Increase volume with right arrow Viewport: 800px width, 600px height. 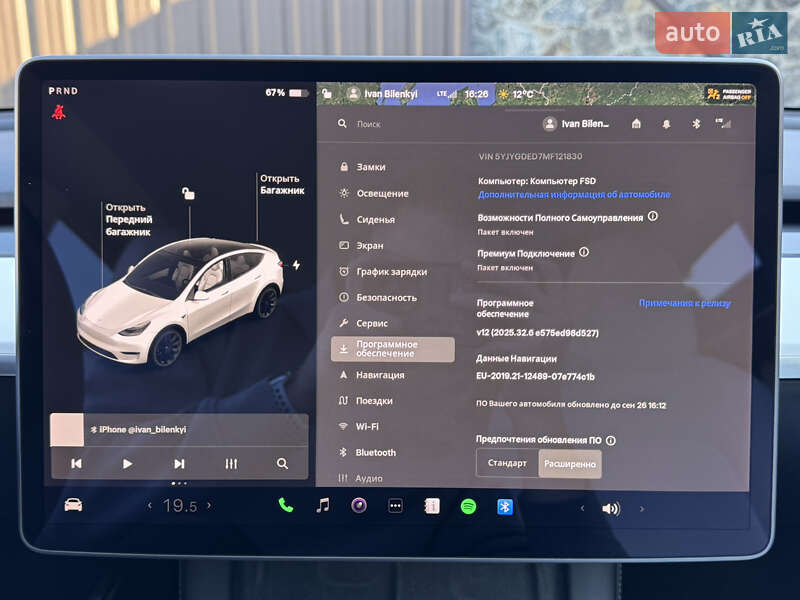pyautogui.click(x=642, y=509)
